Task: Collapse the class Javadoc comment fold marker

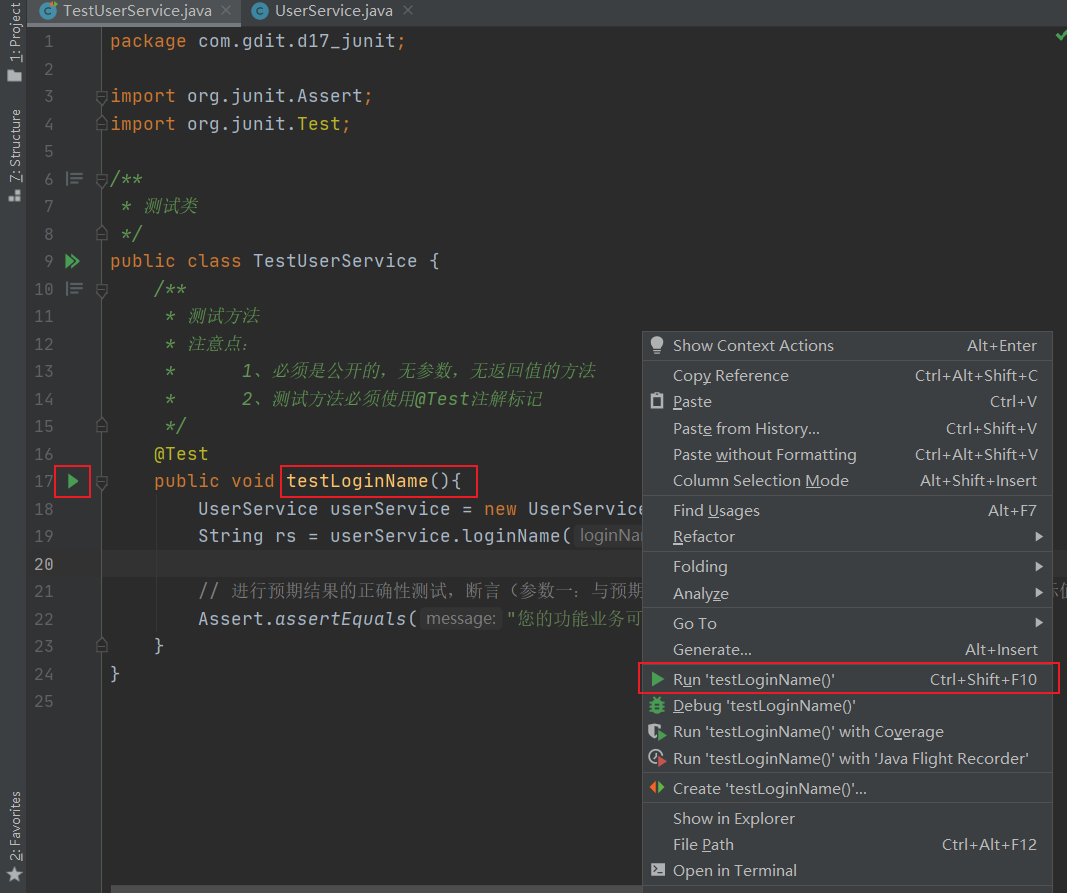Action: point(101,179)
